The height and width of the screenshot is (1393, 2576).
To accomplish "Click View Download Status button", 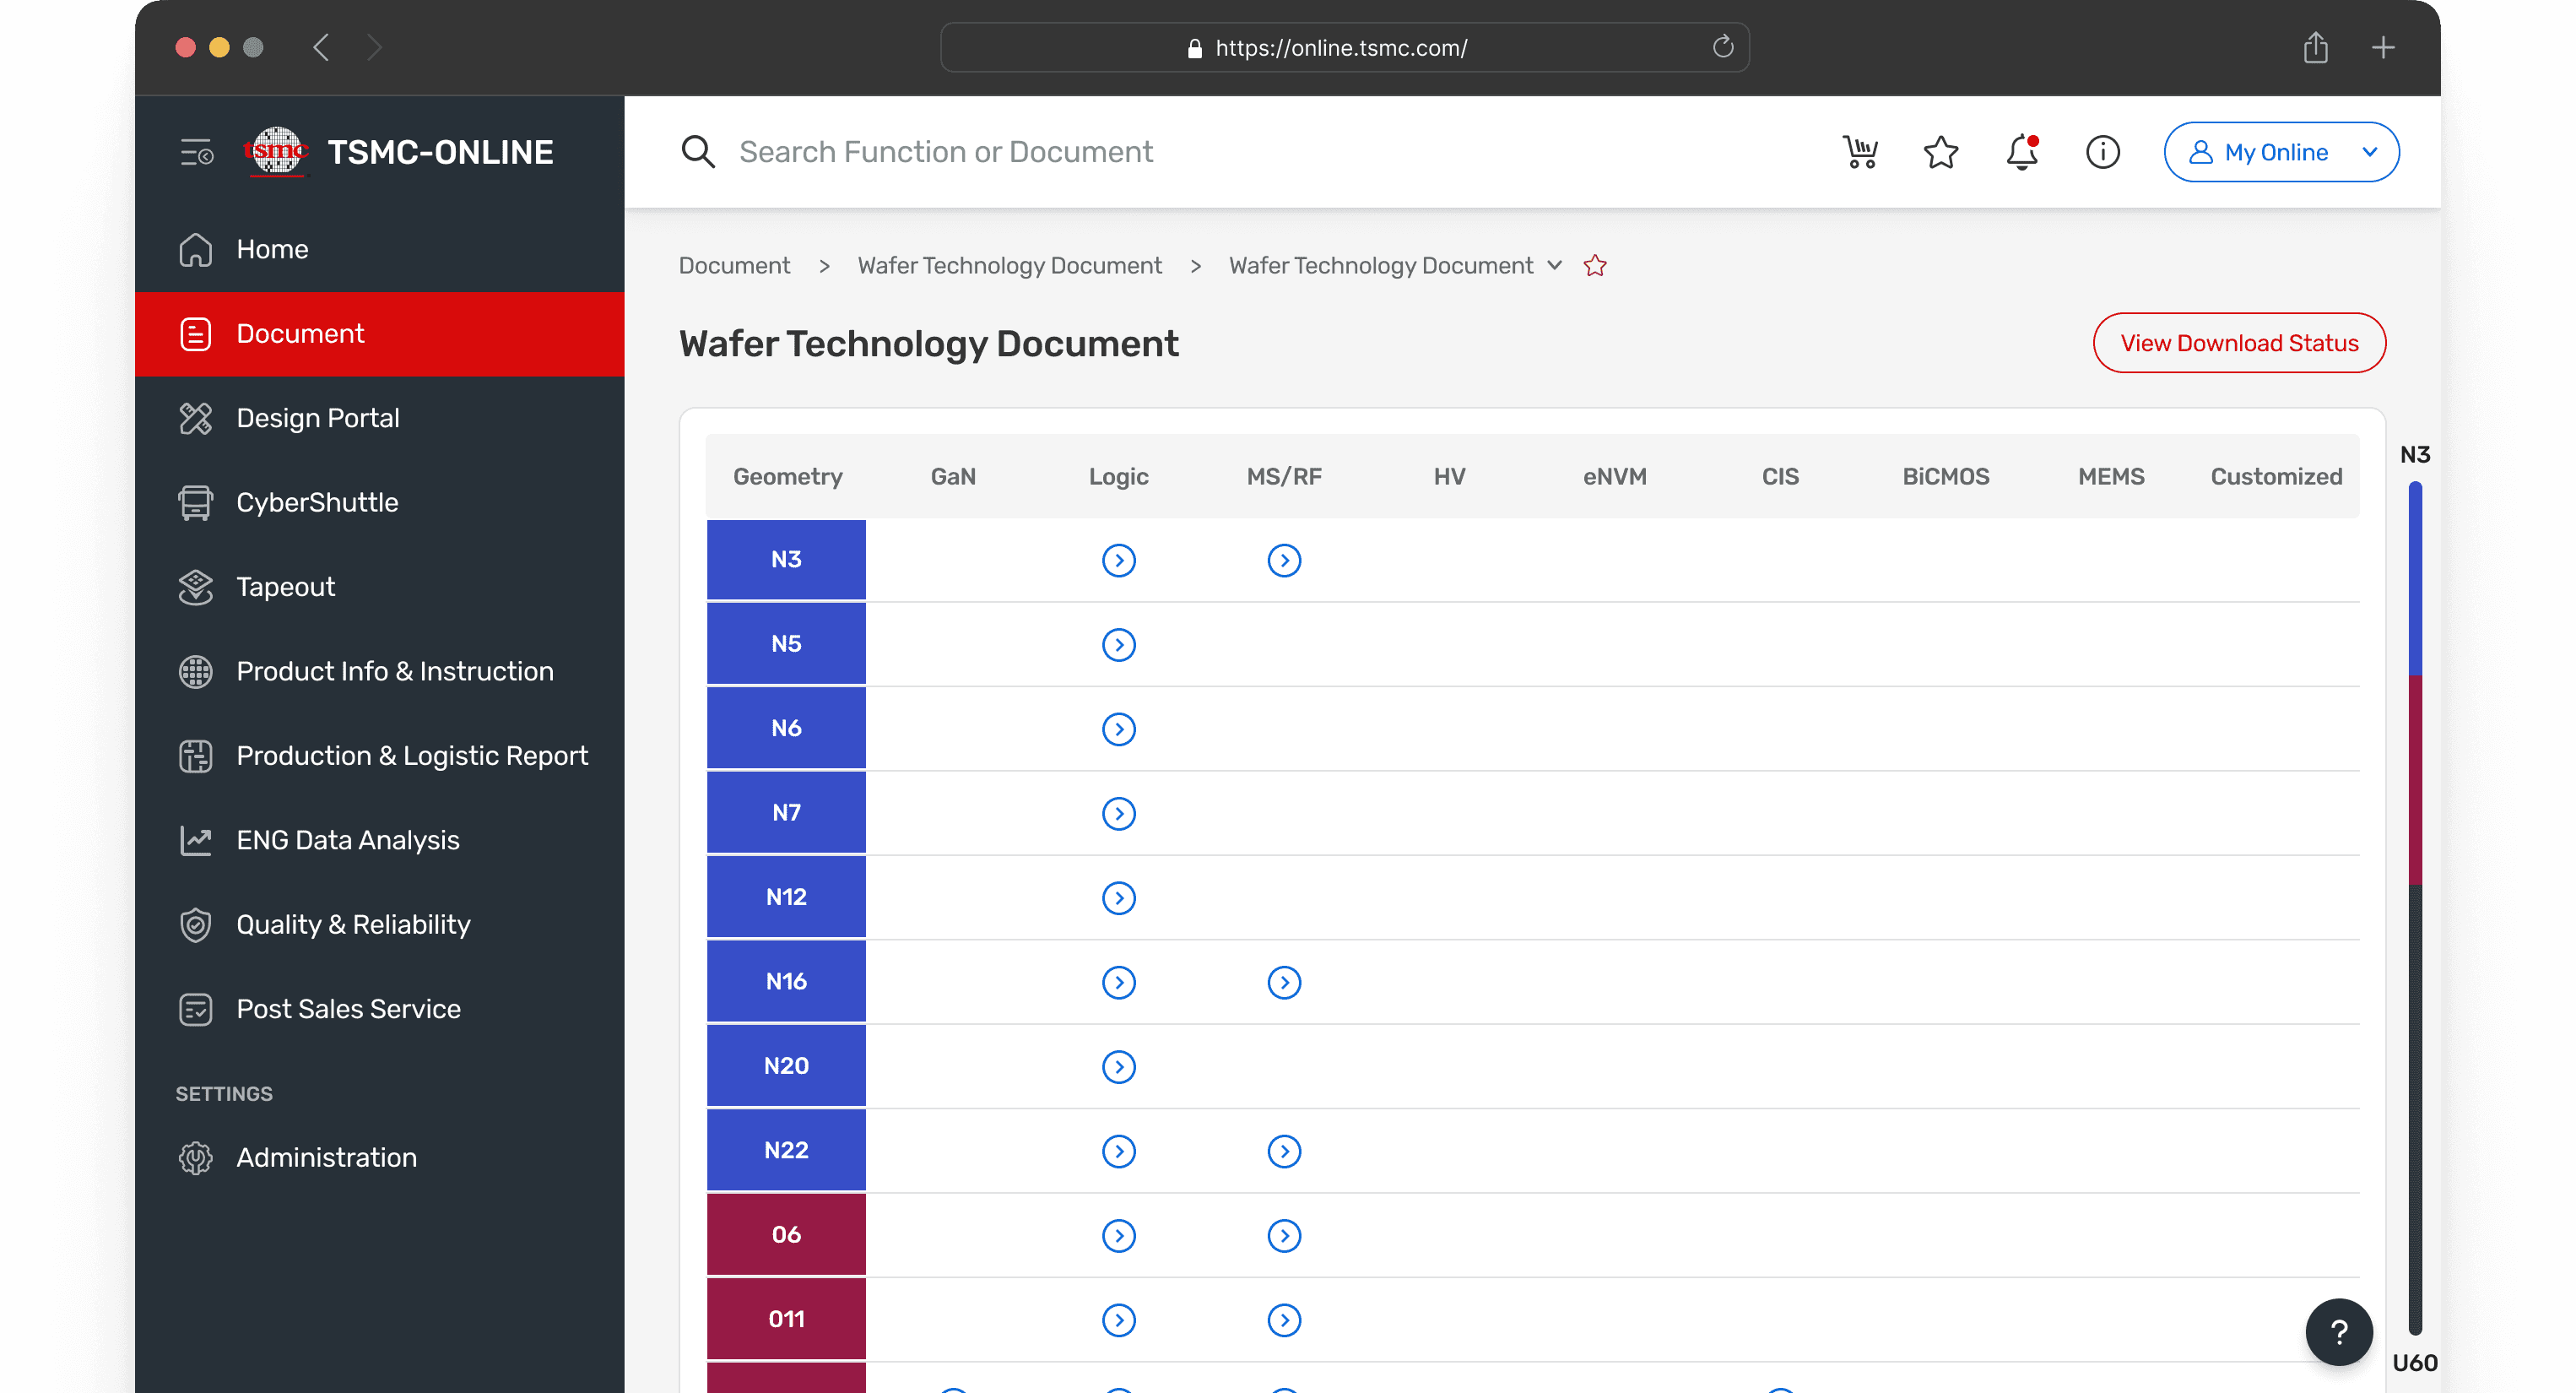I will 2238,343.
